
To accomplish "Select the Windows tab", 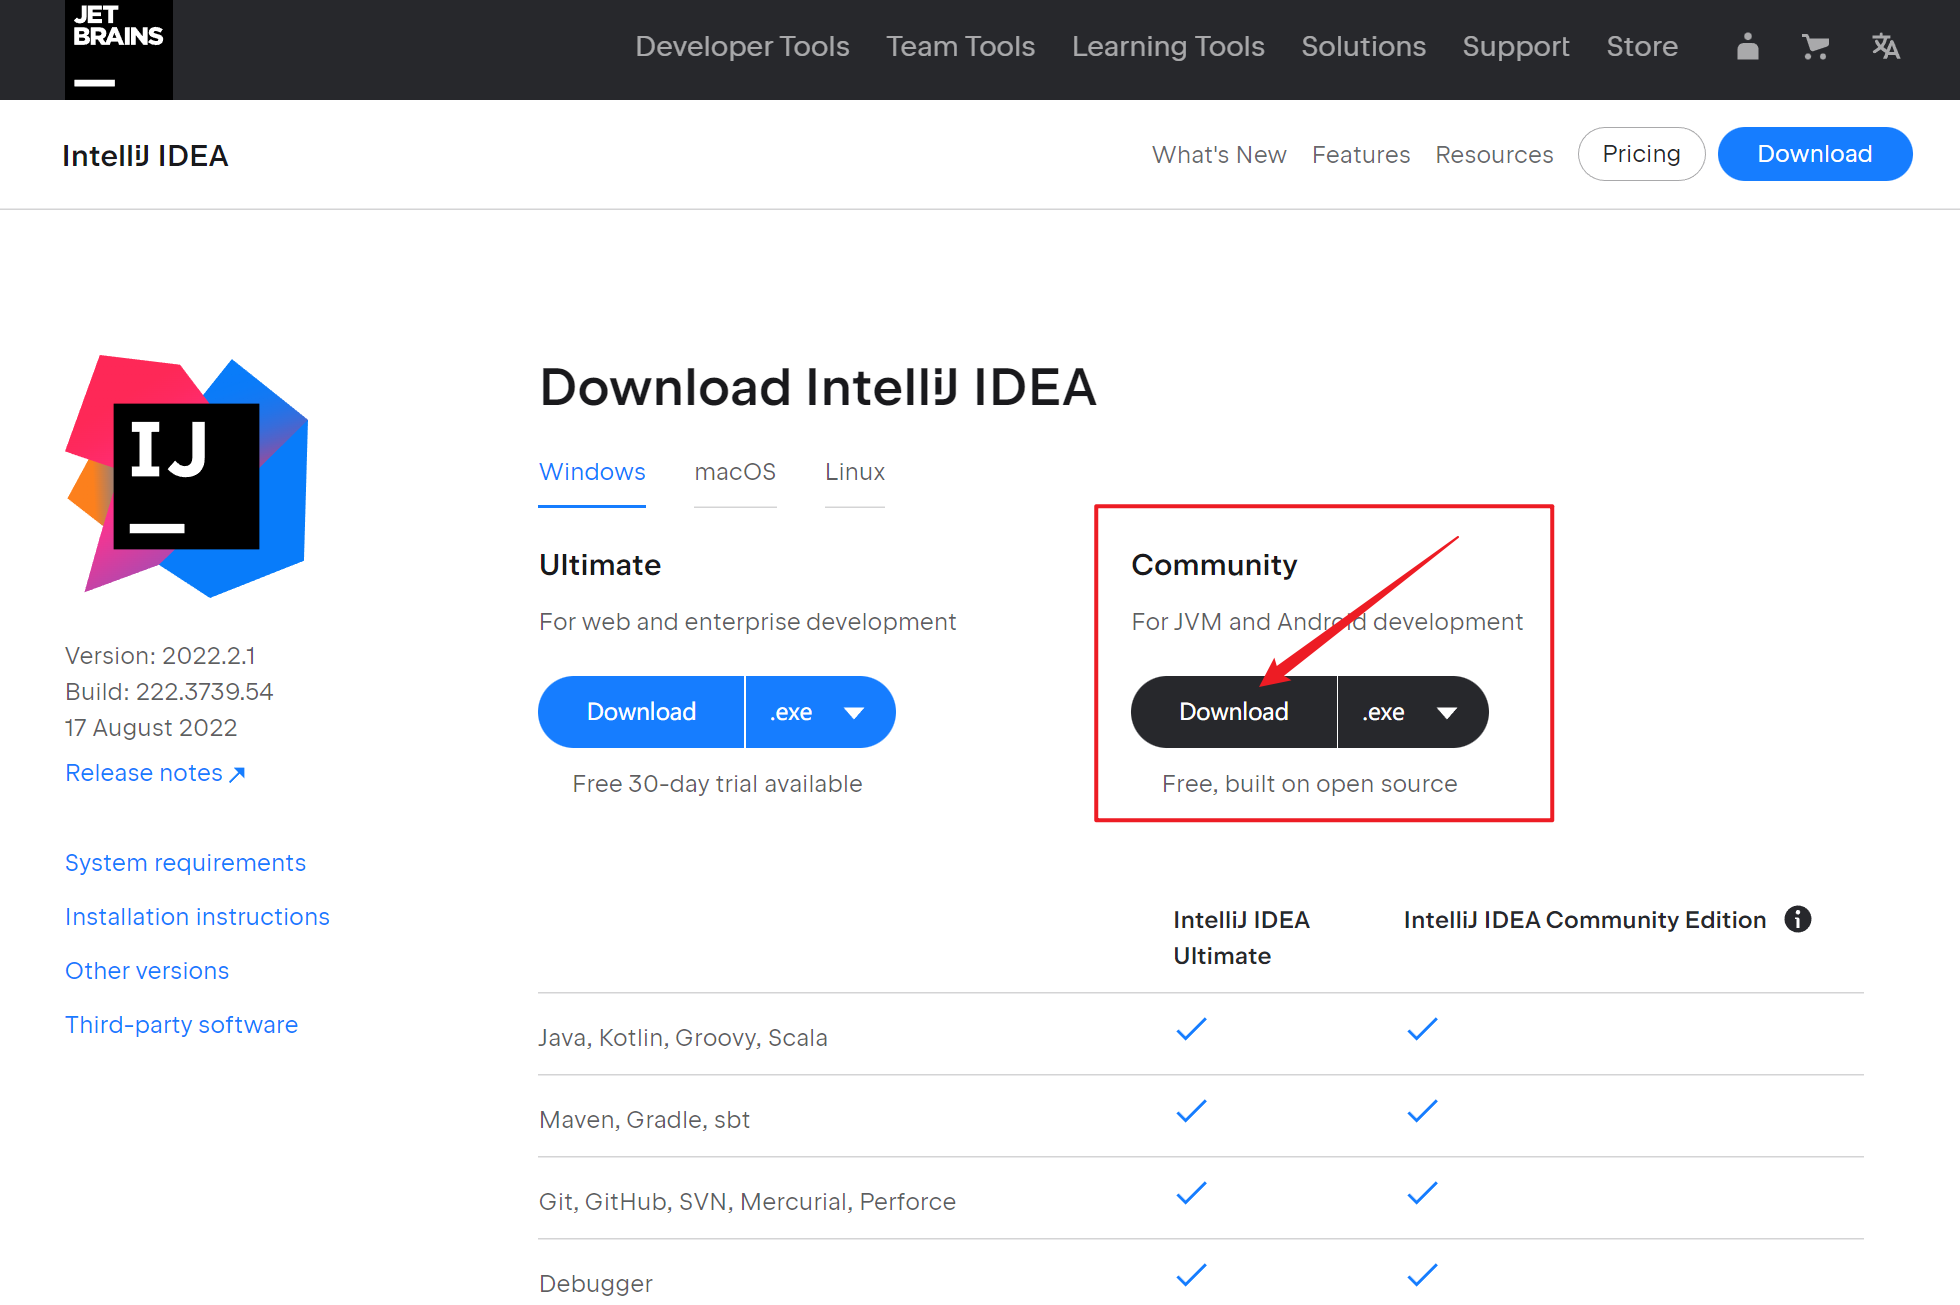I will [592, 472].
